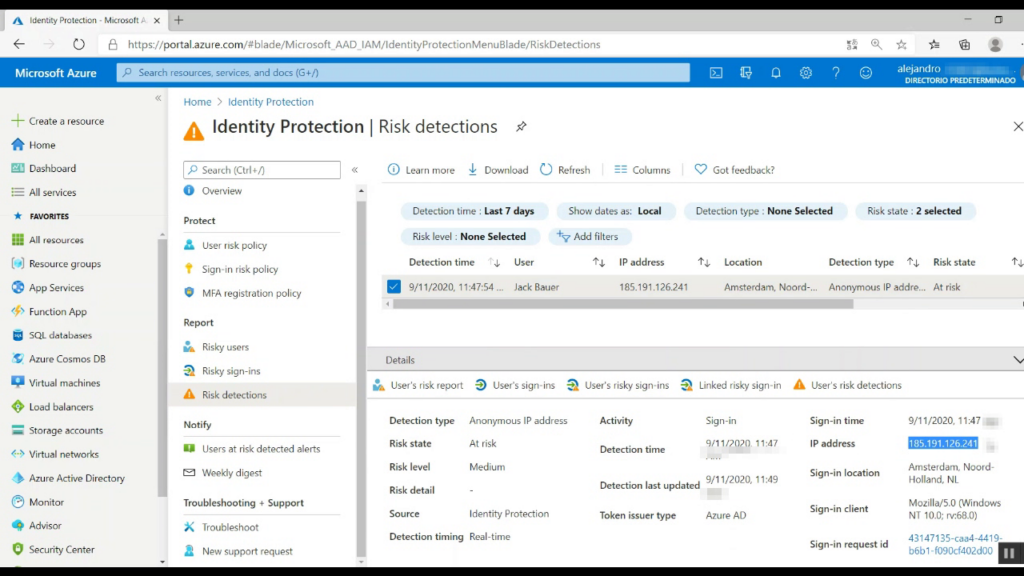
Task: Select Overview in the Identity Protection menu
Action: click(x=221, y=191)
